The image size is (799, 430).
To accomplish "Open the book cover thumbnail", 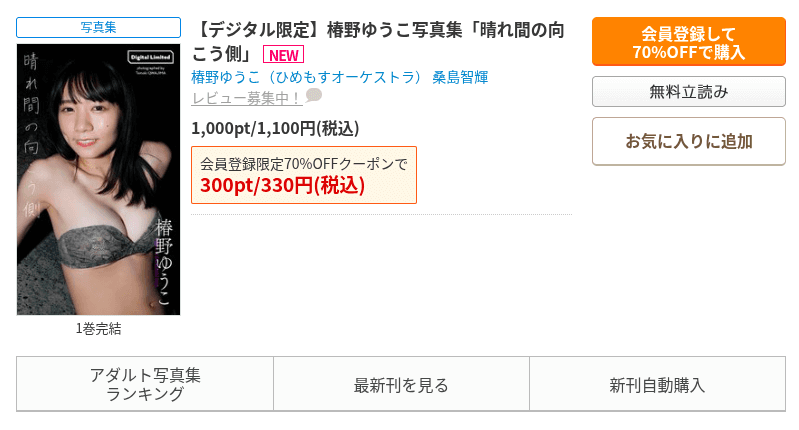I will coord(98,180).
